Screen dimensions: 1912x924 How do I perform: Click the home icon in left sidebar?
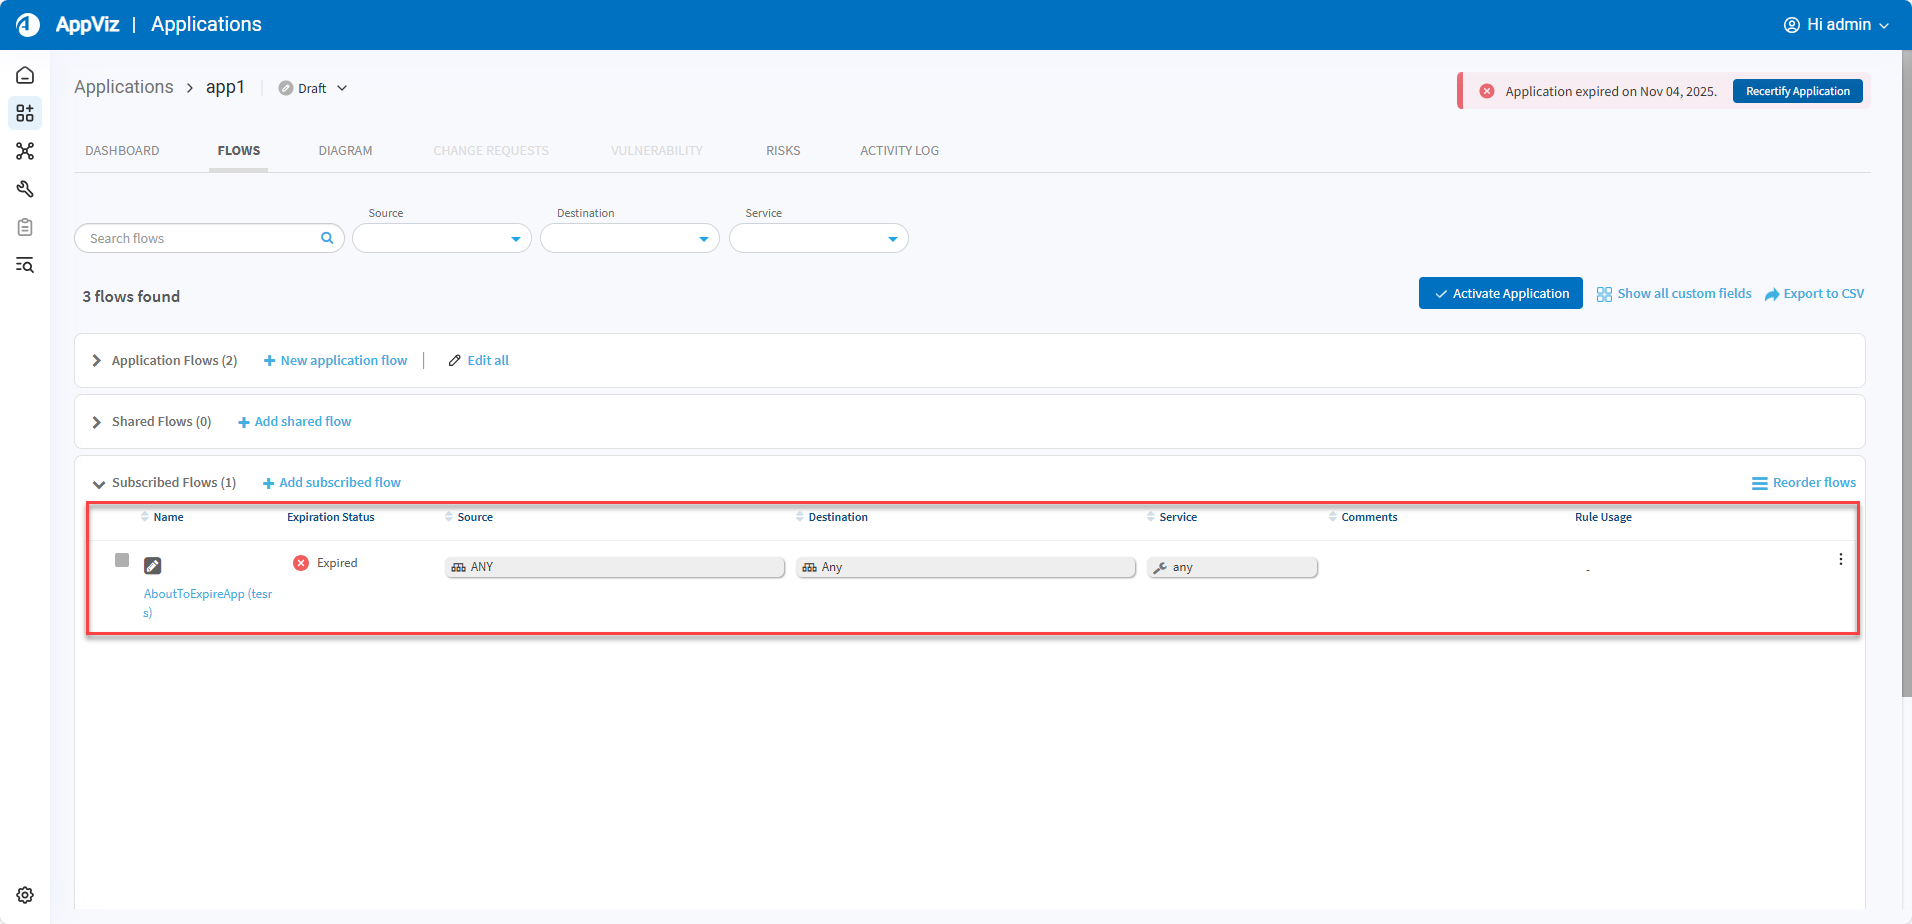[x=25, y=76]
